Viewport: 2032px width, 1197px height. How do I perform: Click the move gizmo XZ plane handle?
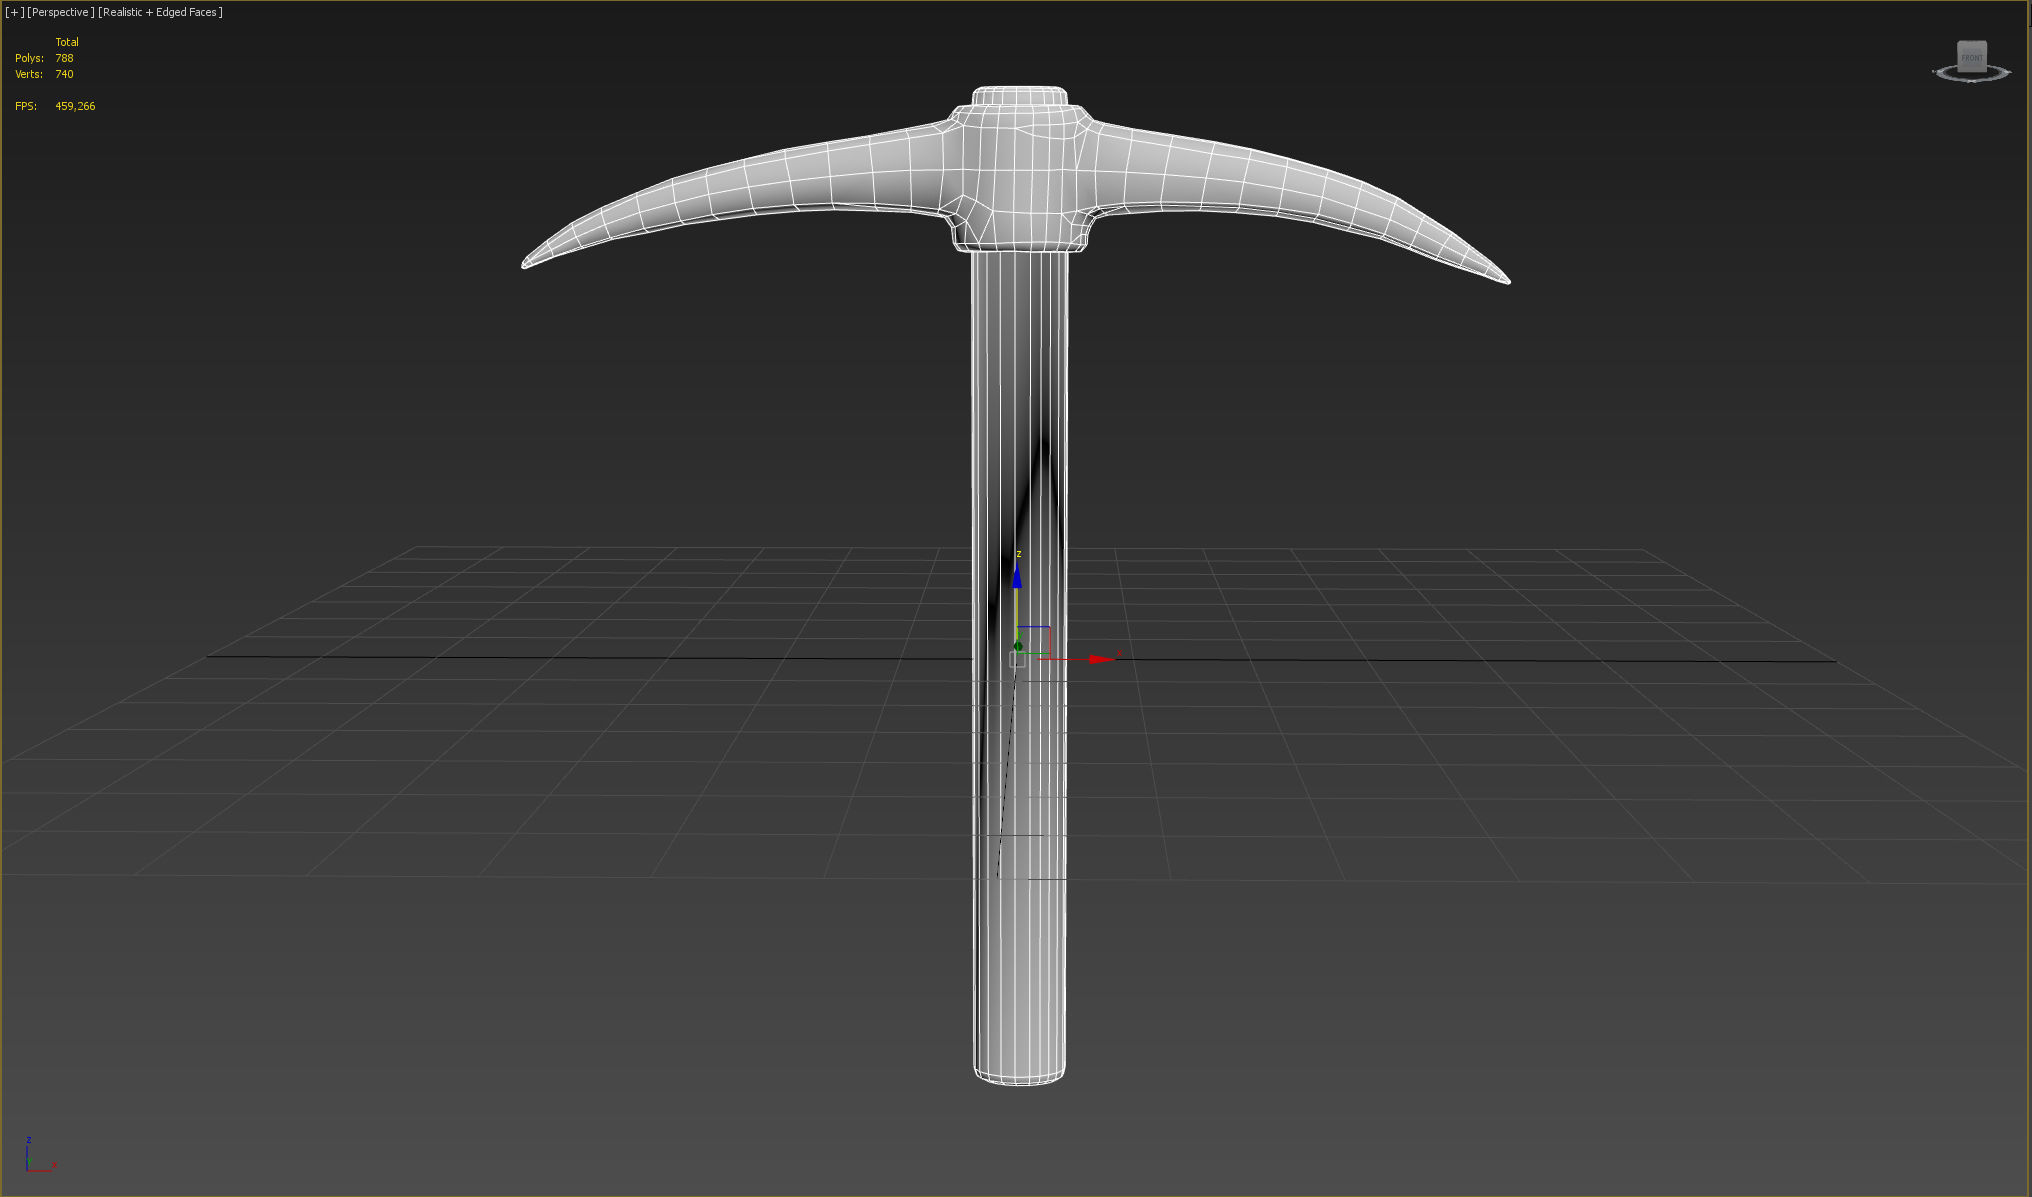(1034, 641)
